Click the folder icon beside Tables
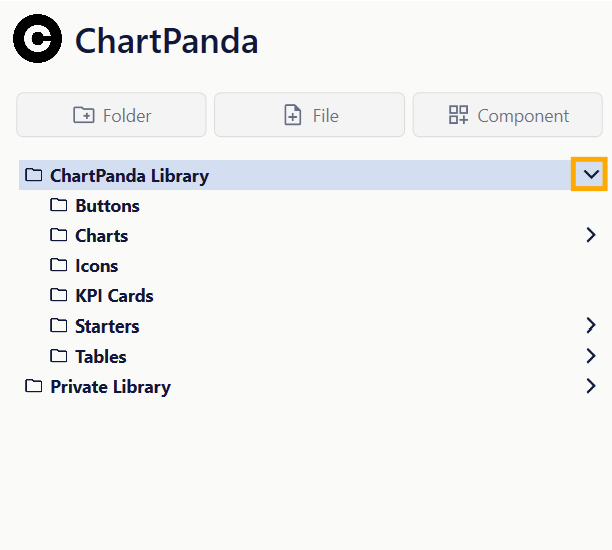 [59, 356]
